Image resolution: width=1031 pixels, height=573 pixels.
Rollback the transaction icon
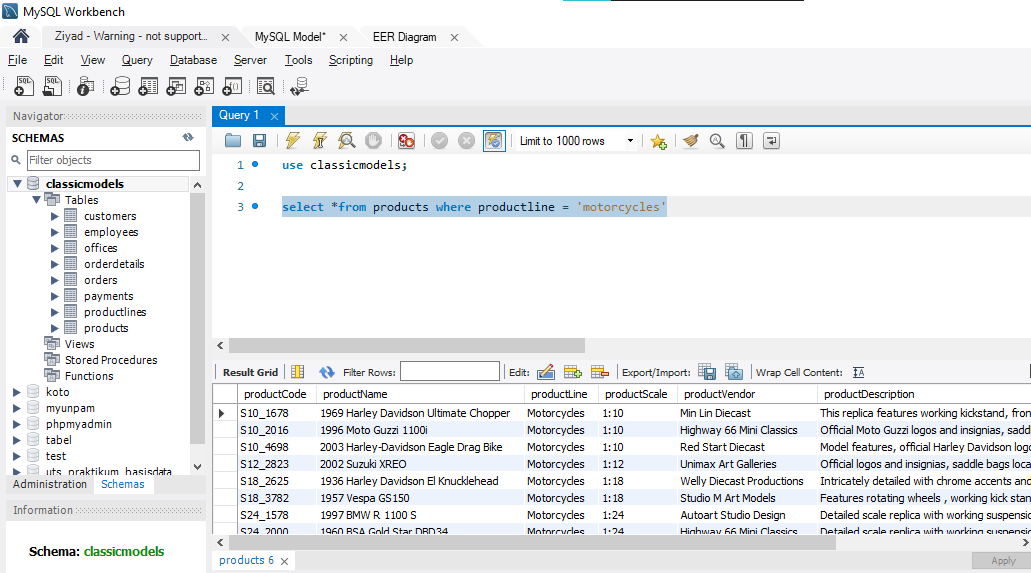coord(466,140)
